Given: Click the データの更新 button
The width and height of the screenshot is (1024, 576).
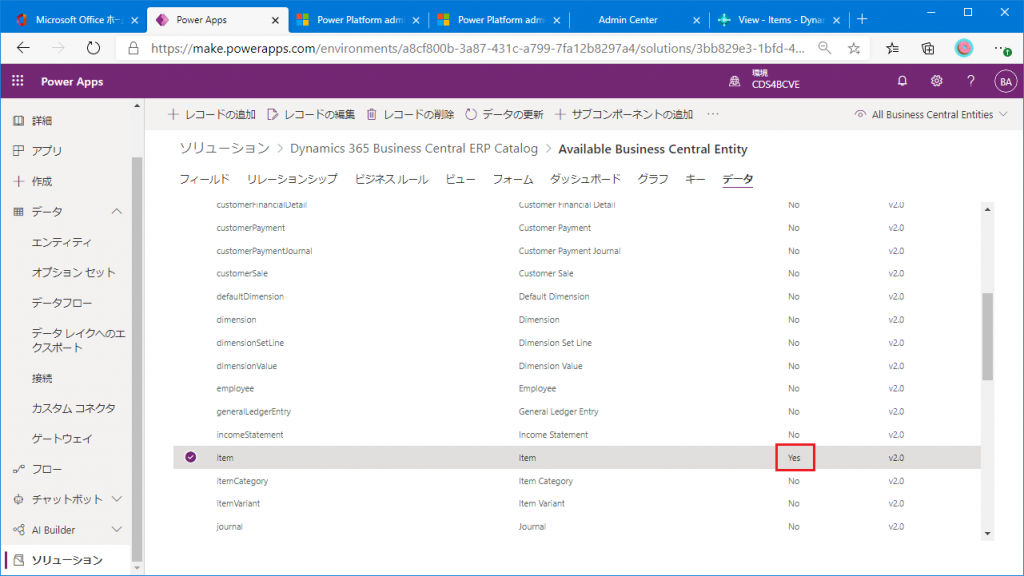Looking at the screenshot, I should click(504, 114).
